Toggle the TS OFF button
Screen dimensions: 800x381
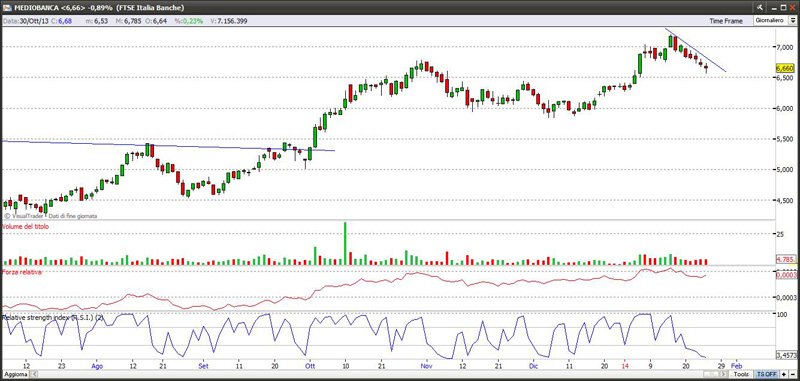(766, 374)
